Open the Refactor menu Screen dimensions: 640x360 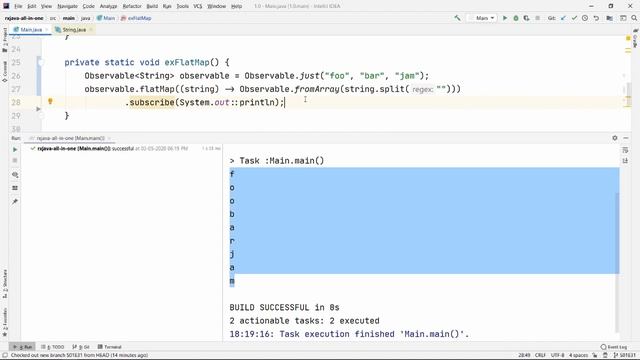pos(132,6)
